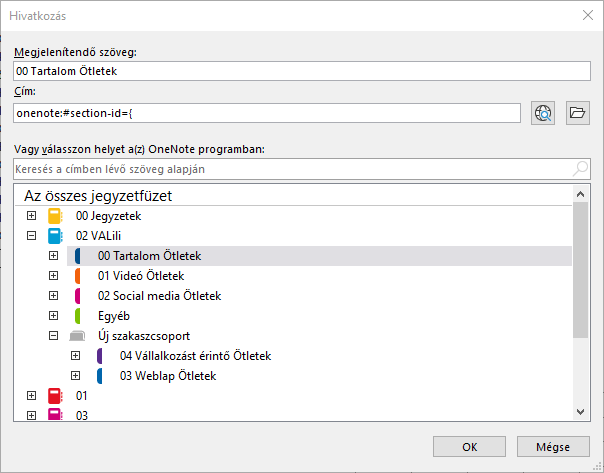This screenshot has height=473, width=604.
Task: Click the search magnifier icon
Action: pos(580,169)
